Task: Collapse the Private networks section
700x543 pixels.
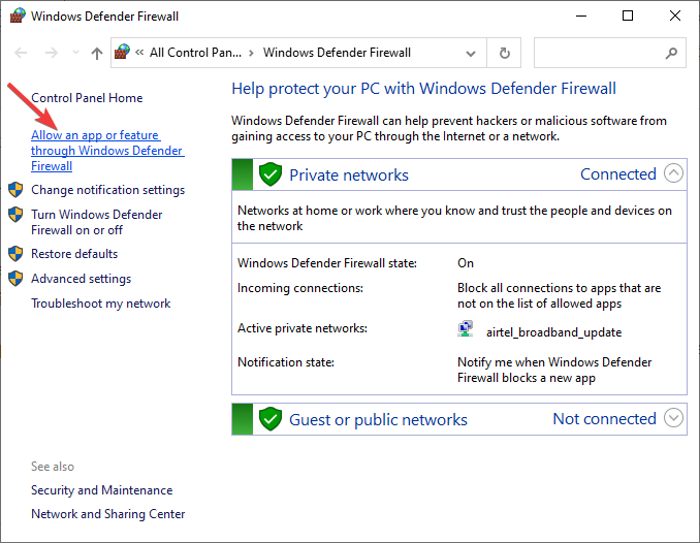Action: [x=674, y=174]
